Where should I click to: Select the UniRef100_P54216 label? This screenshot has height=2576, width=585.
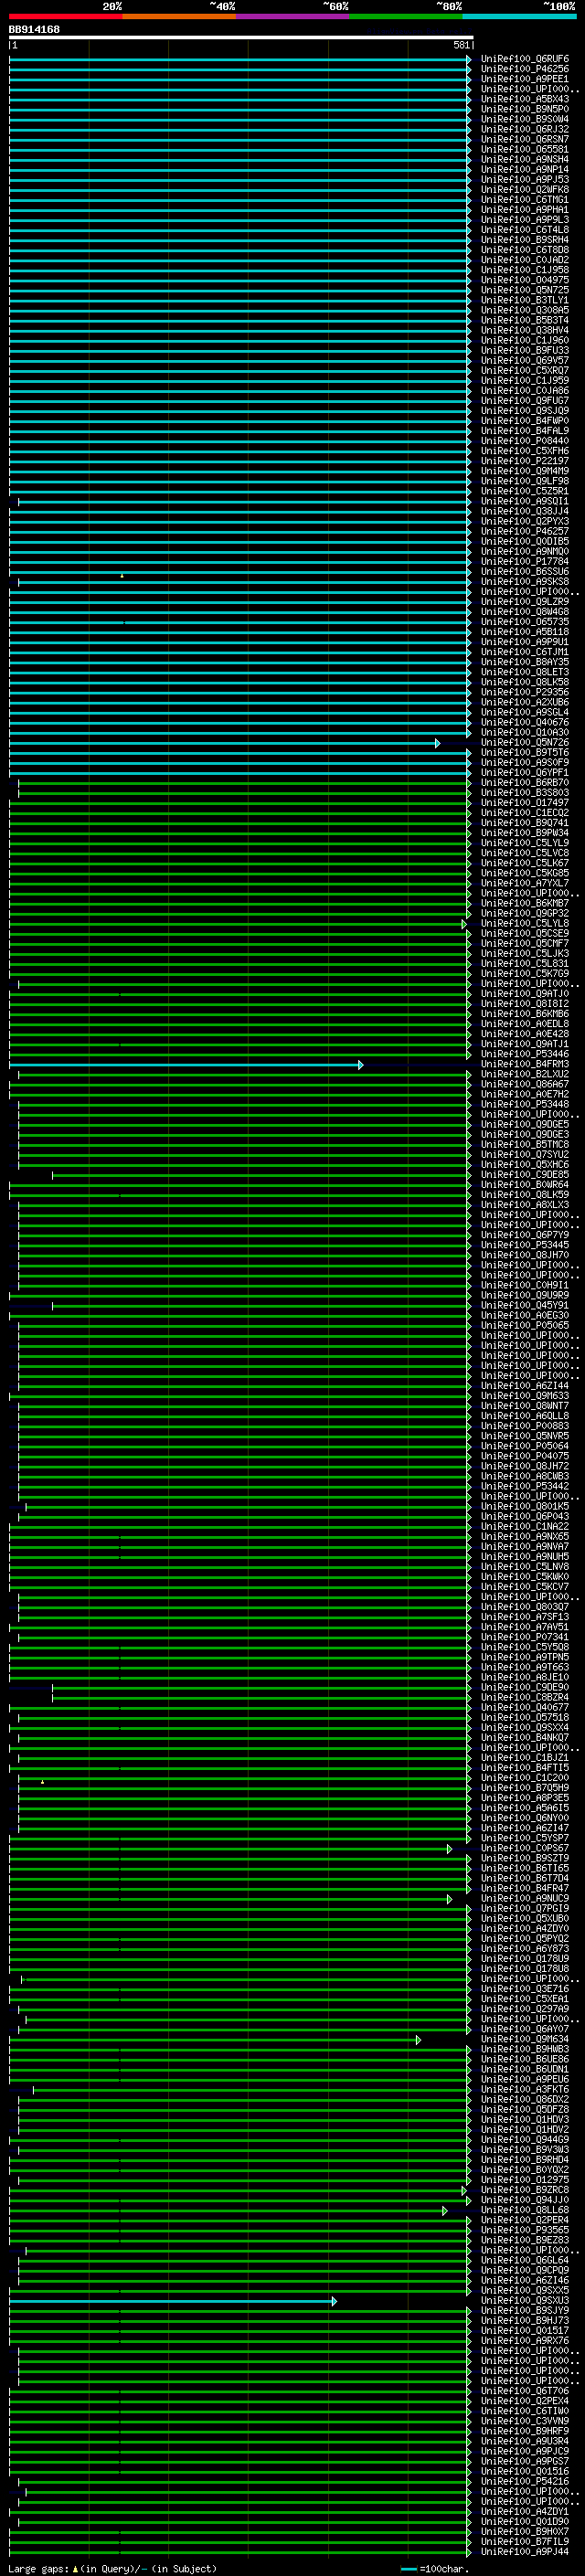coord(525,2482)
